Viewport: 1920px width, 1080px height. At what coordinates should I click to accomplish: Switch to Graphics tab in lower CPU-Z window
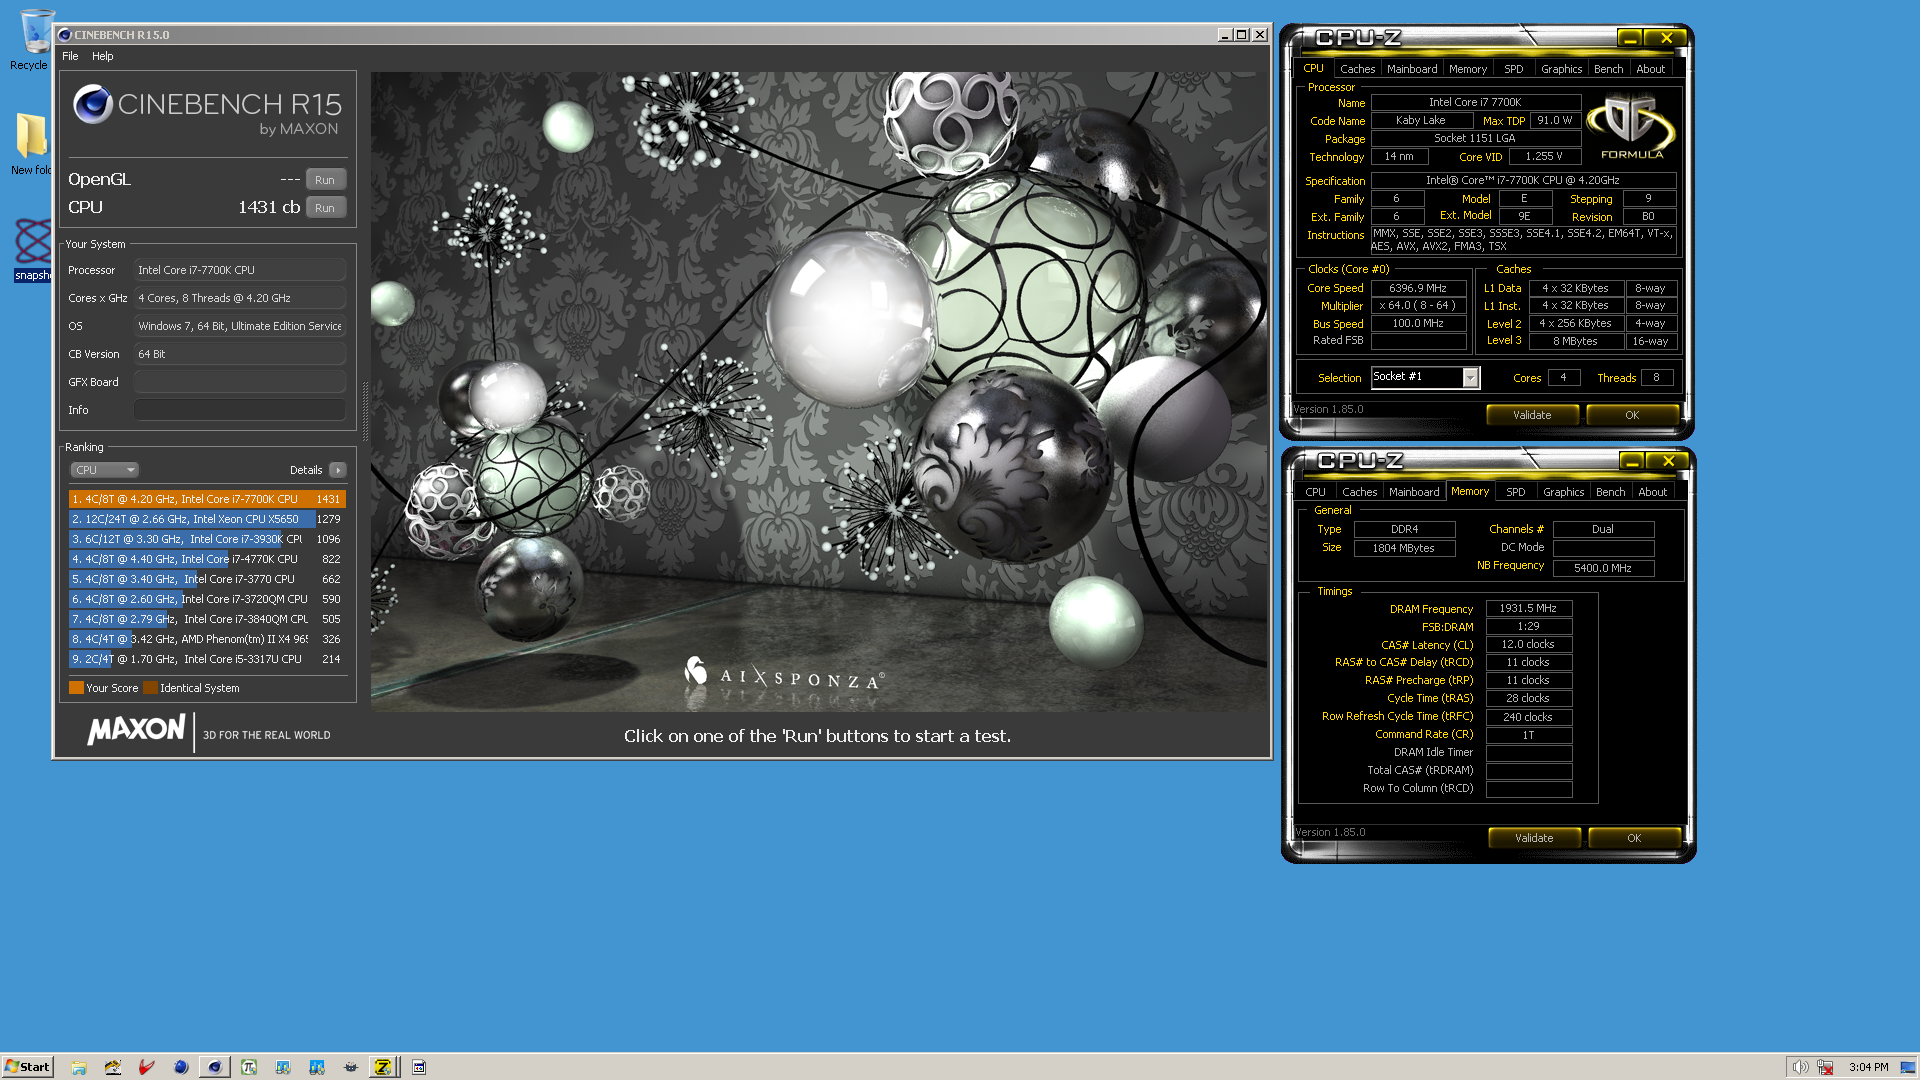click(1563, 492)
